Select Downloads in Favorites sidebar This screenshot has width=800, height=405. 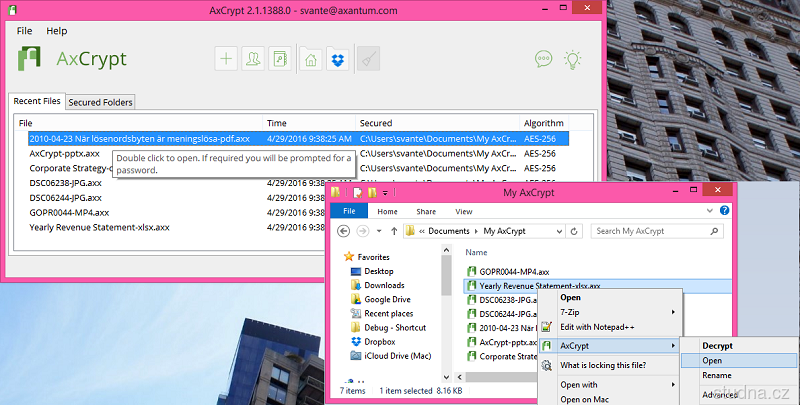pyautogui.click(x=384, y=285)
